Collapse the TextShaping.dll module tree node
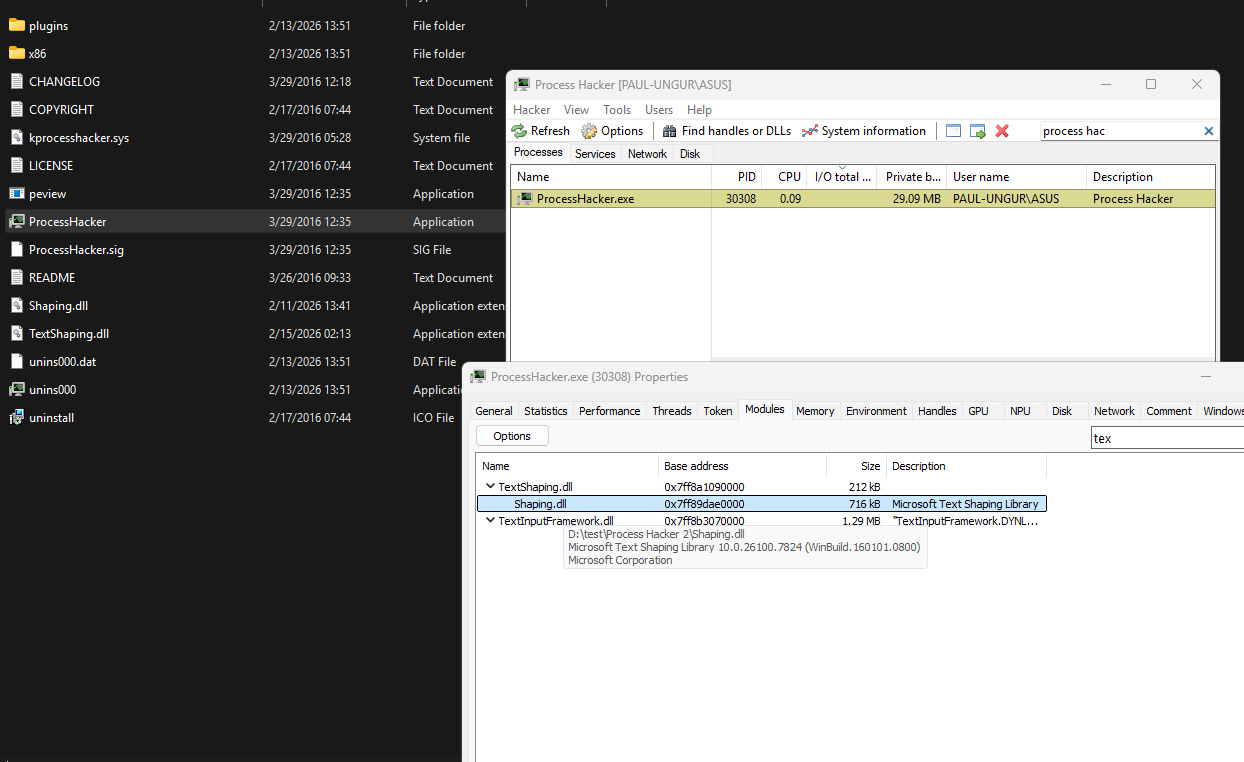The width and height of the screenshot is (1244, 762). 490,487
